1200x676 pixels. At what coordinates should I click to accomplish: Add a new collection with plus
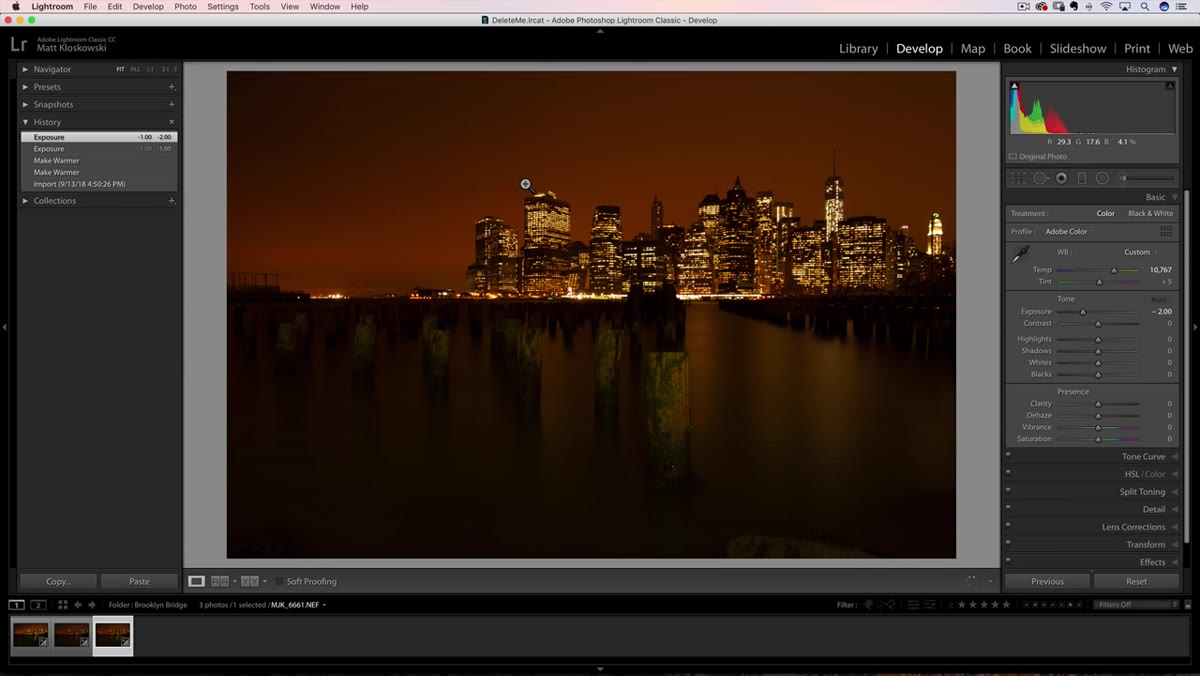point(171,201)
